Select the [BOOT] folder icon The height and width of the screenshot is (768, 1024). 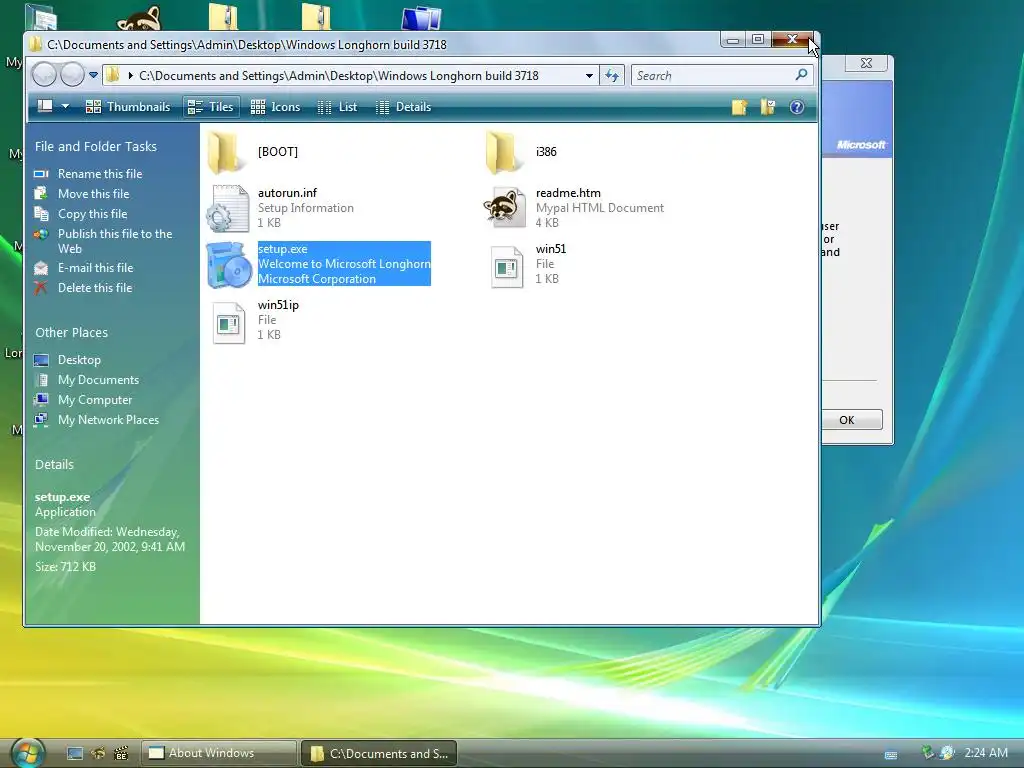225,152
